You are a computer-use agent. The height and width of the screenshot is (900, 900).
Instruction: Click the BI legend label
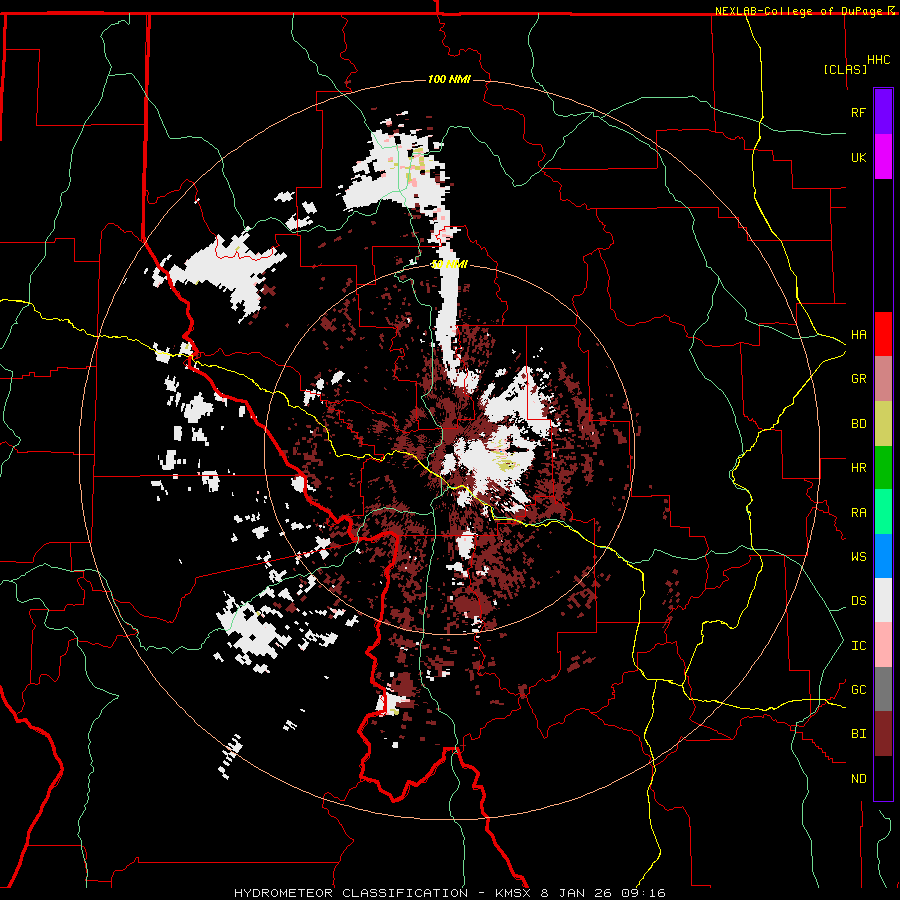(x=859, y=734)
